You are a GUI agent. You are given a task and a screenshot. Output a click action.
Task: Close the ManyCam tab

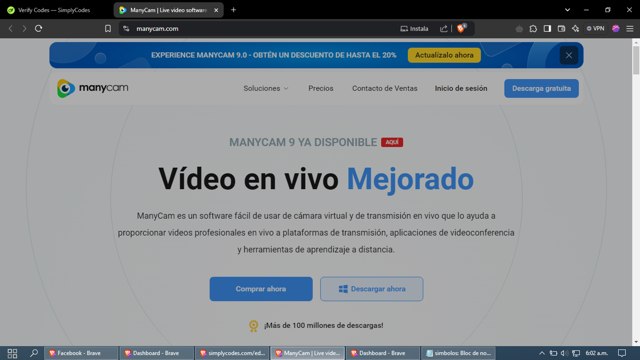[x=216, y=10]
